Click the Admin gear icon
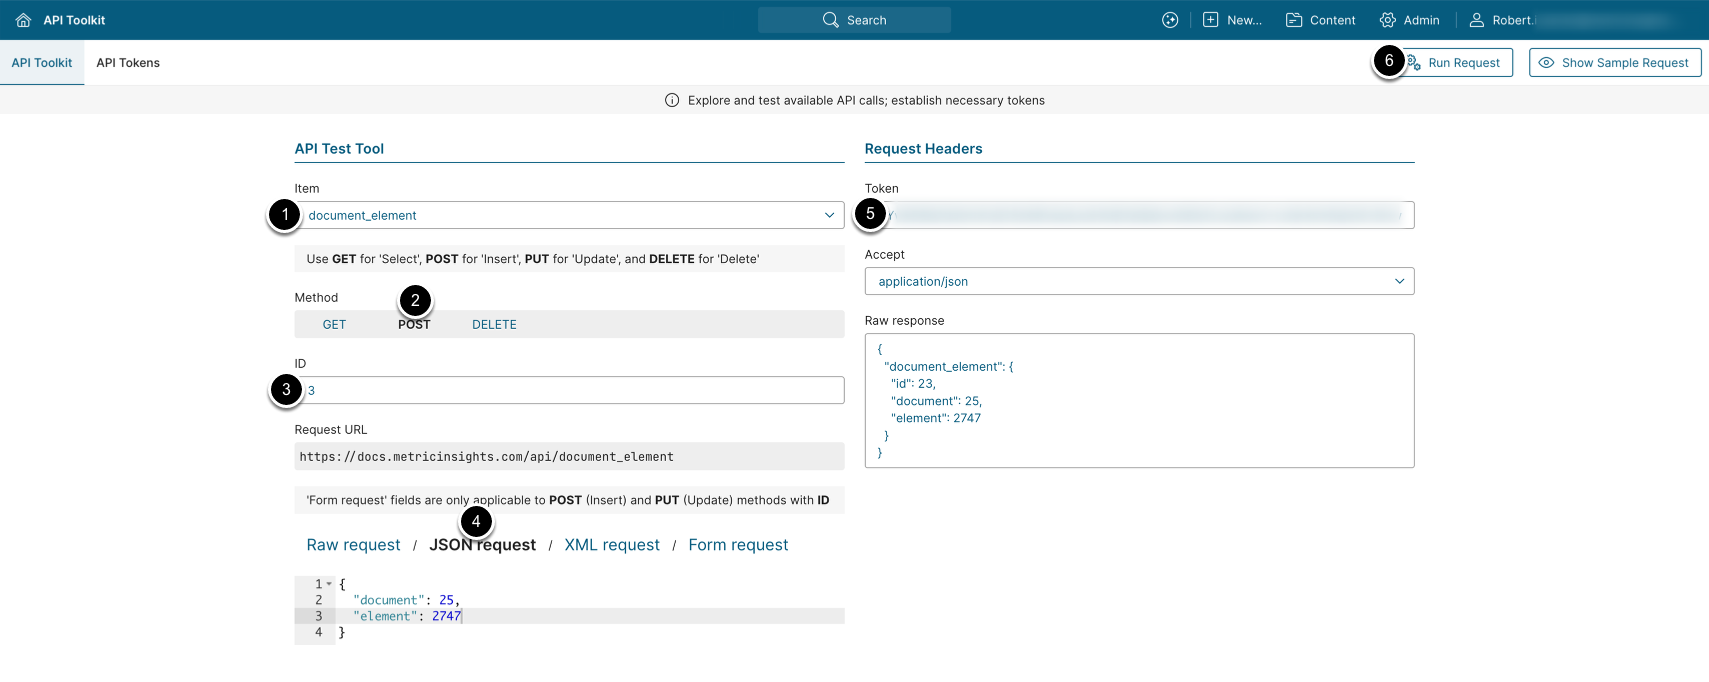This screenshot has width=1709, height=682. pos(1387,20)
